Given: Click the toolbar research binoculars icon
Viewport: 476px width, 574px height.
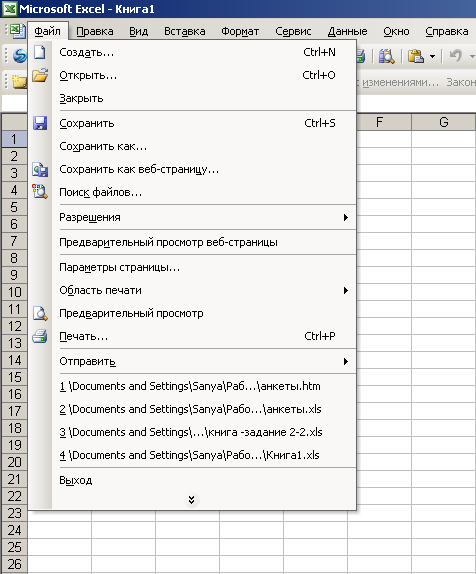Looking at the screenshot, I should [x=386, y=56].
